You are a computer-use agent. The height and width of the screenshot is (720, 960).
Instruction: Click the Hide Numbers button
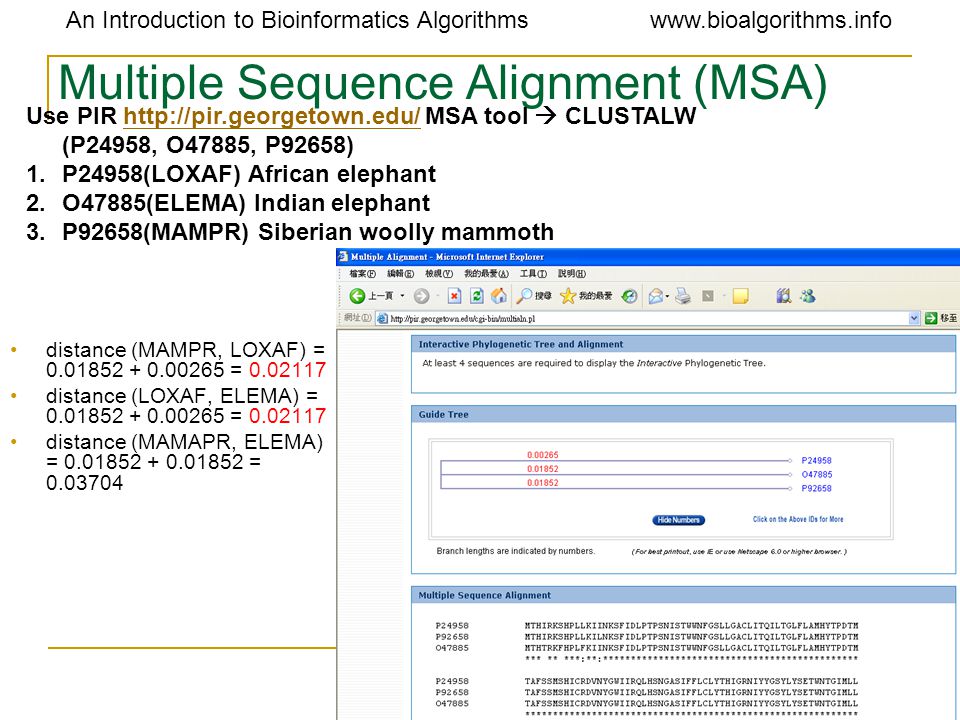tap(678, 520)
